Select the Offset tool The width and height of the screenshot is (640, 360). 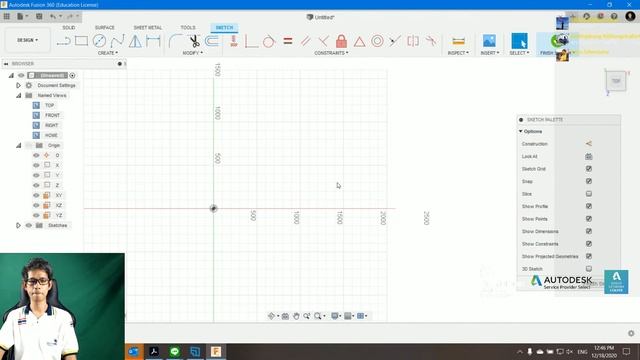(x=212, y=41)
